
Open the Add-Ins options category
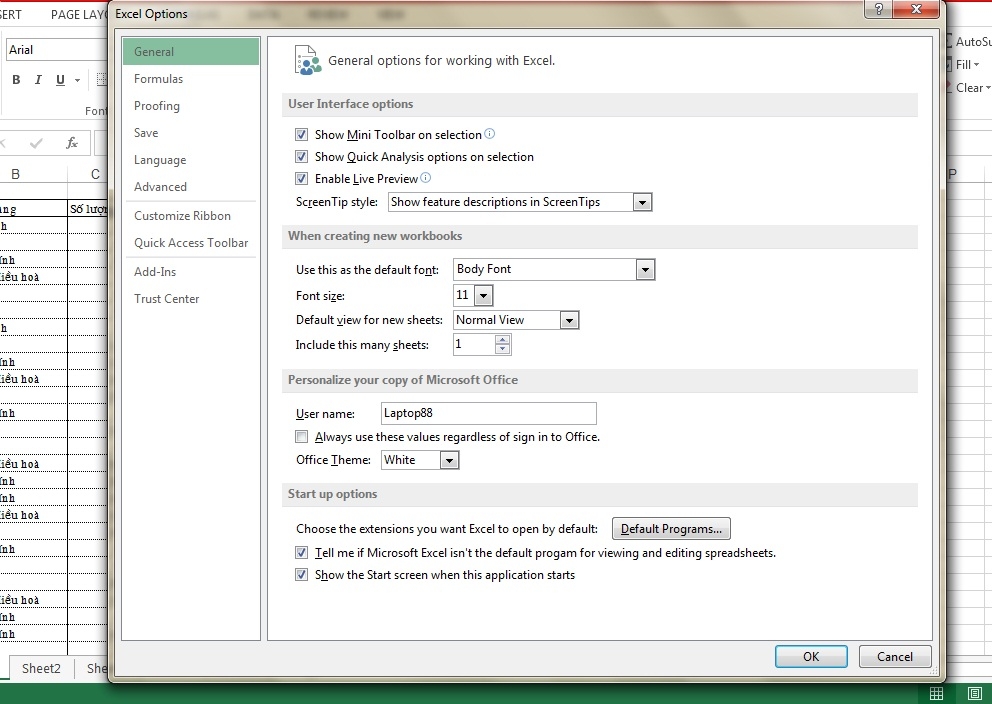click(x=191, y=272)
